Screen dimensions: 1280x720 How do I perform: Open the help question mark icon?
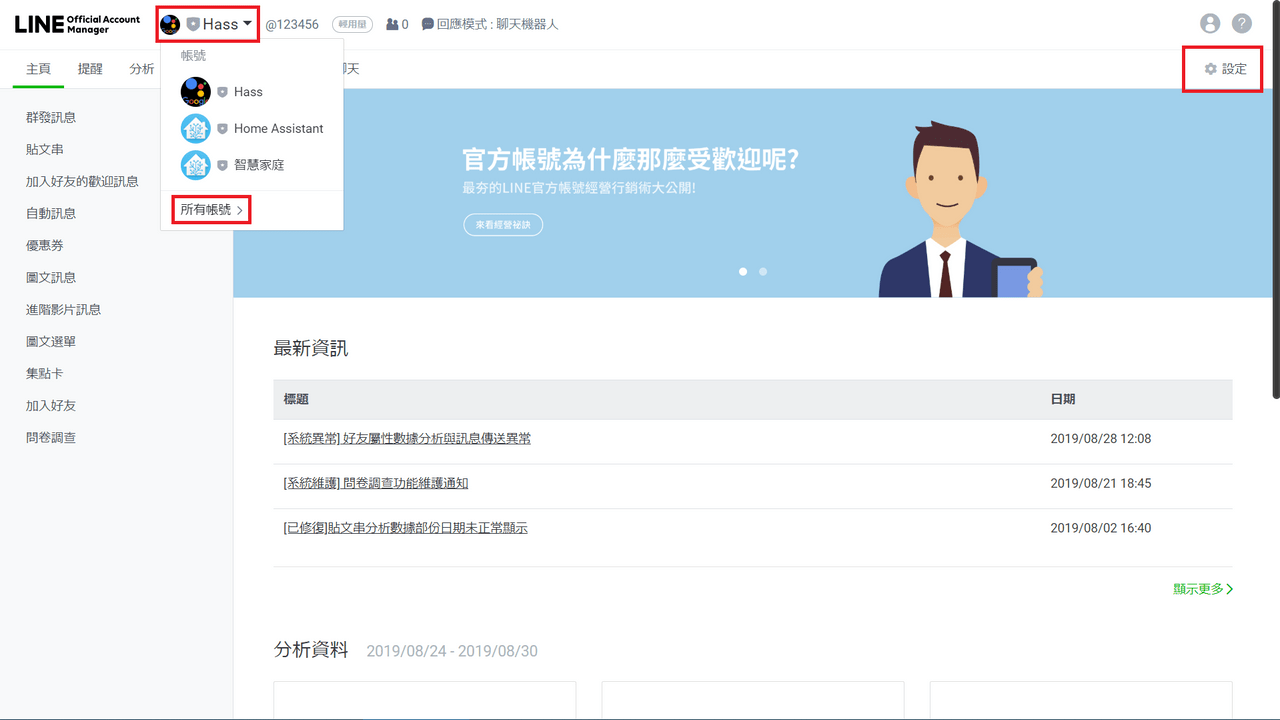[x=1241, y=24]
